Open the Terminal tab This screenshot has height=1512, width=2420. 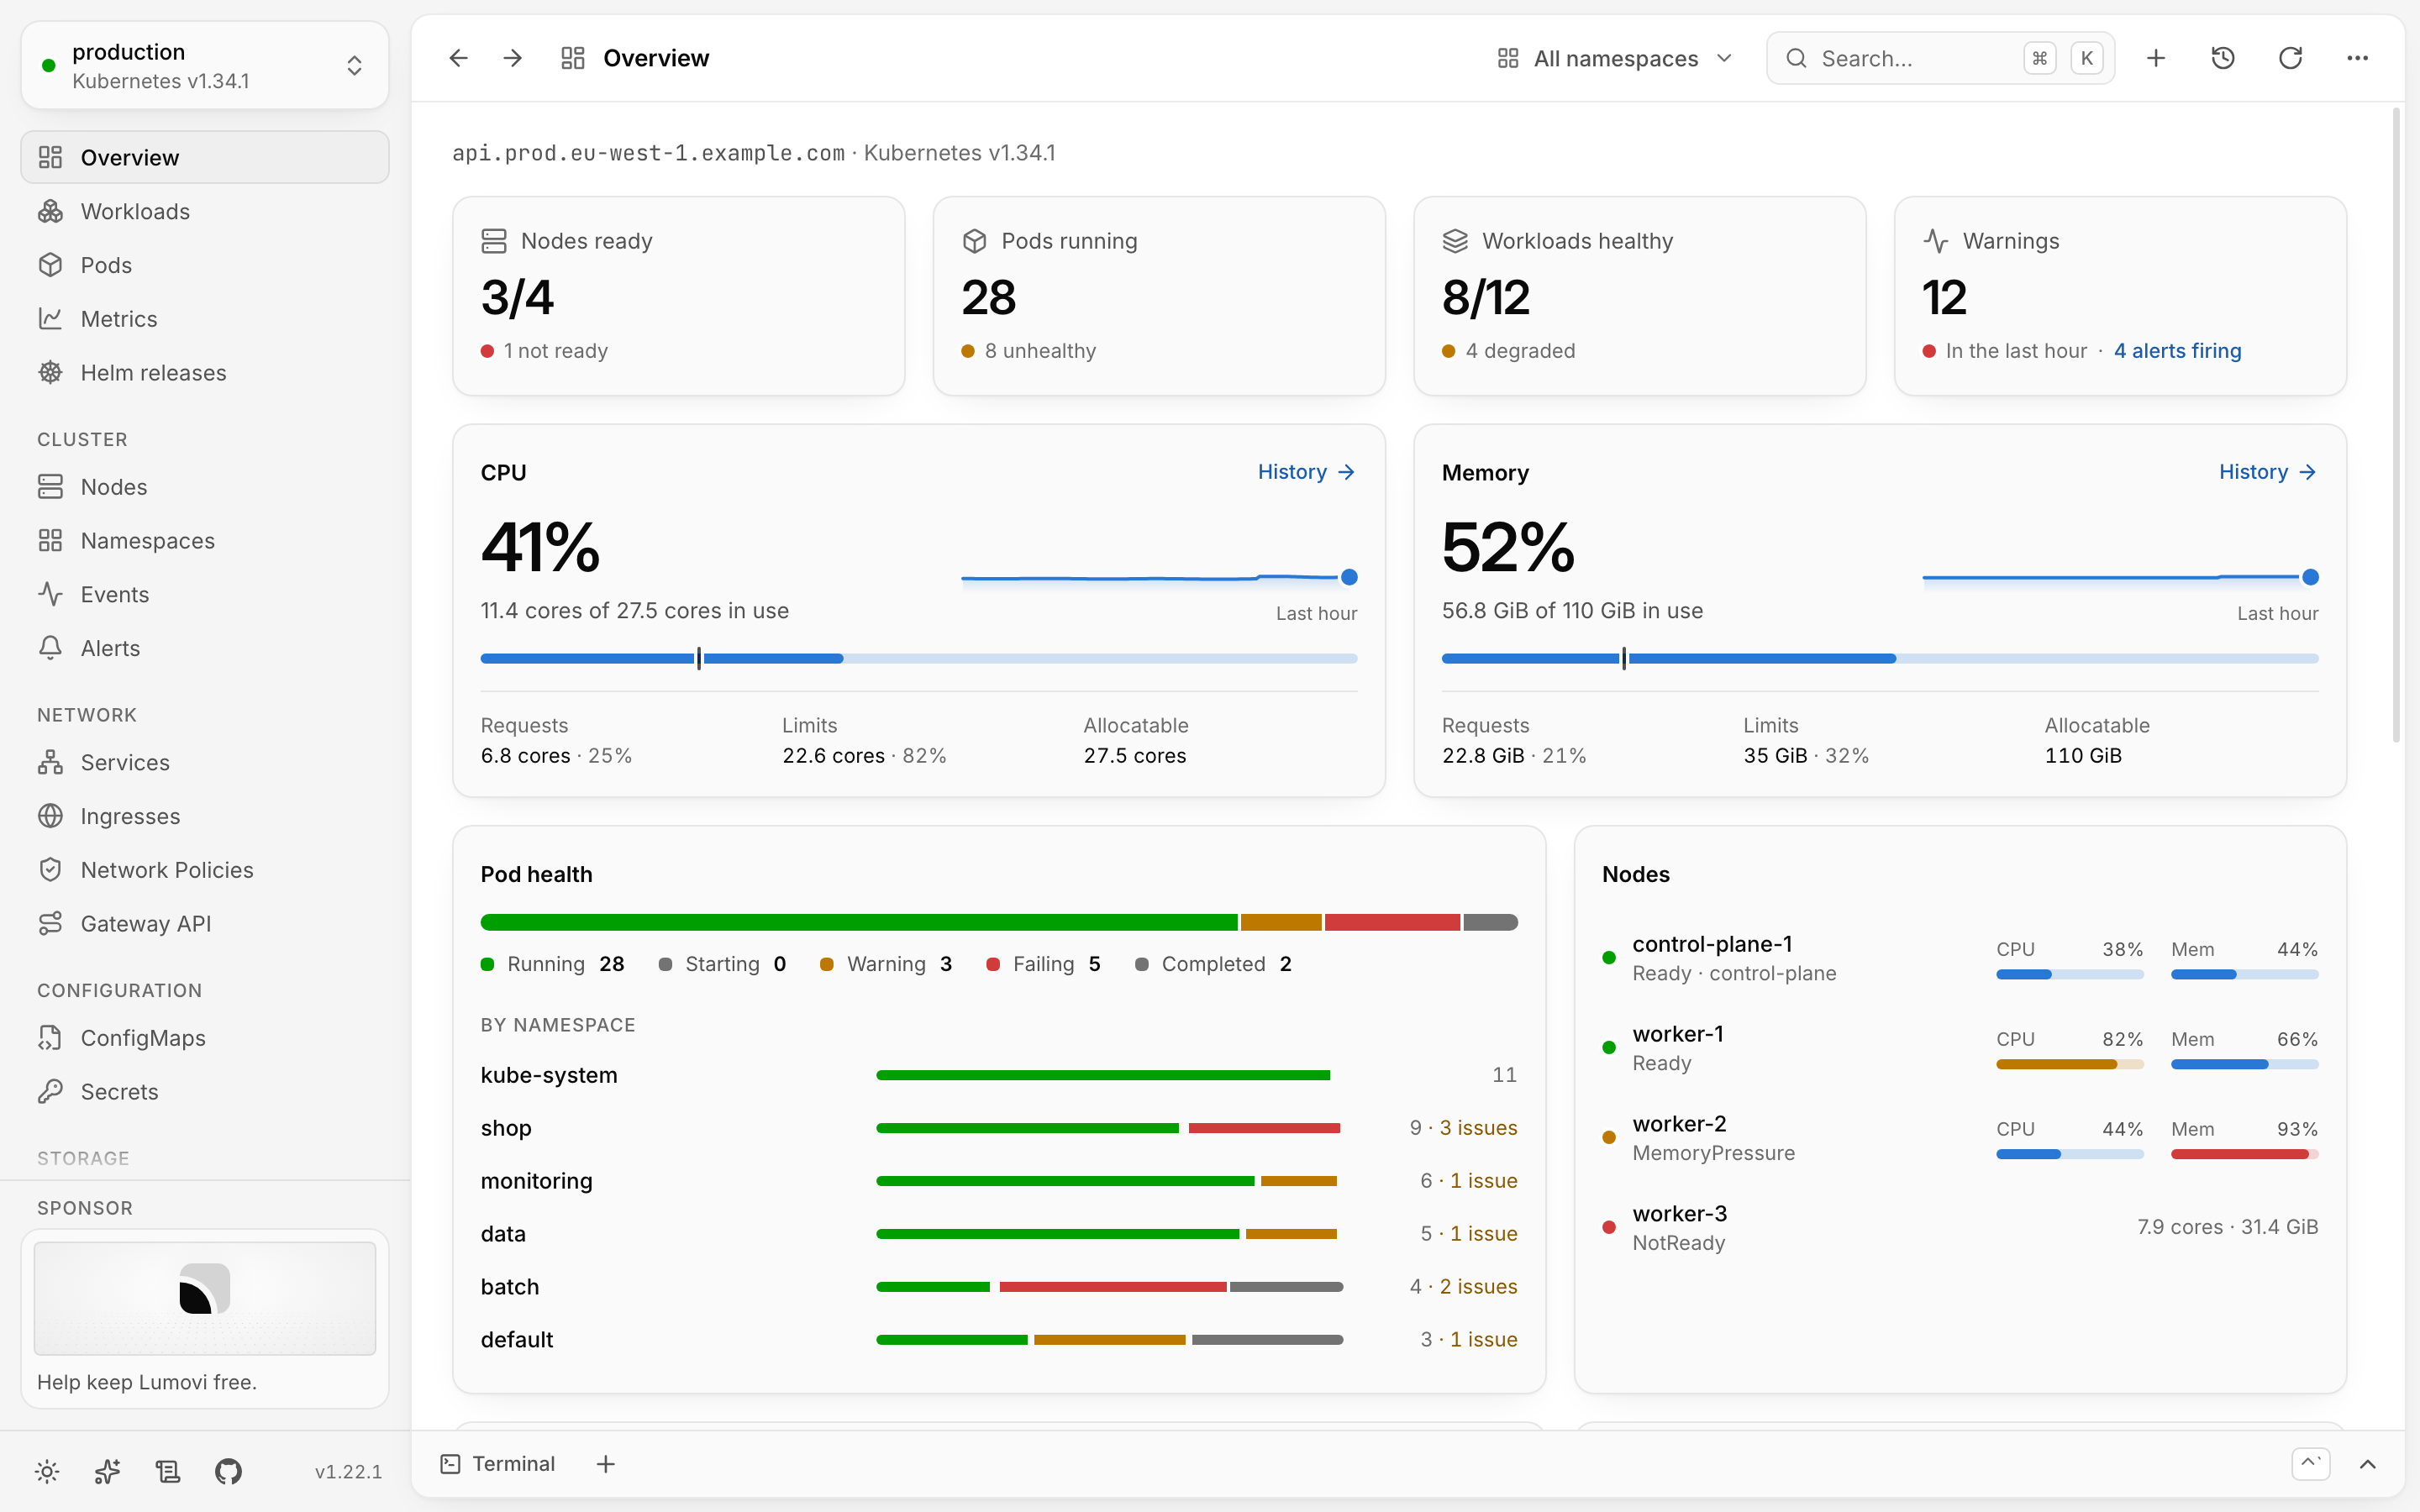coord(498,1464)
